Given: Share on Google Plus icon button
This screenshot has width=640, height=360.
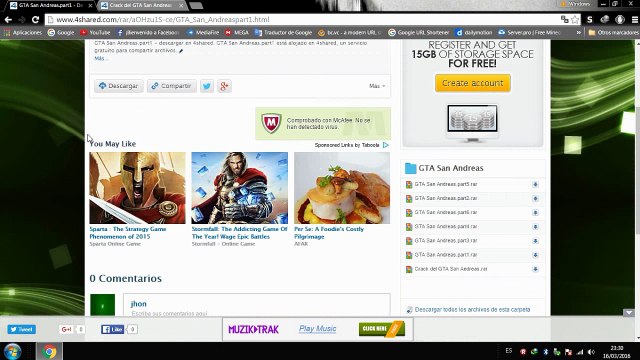Looking at the screenshot, I should 224,86.
